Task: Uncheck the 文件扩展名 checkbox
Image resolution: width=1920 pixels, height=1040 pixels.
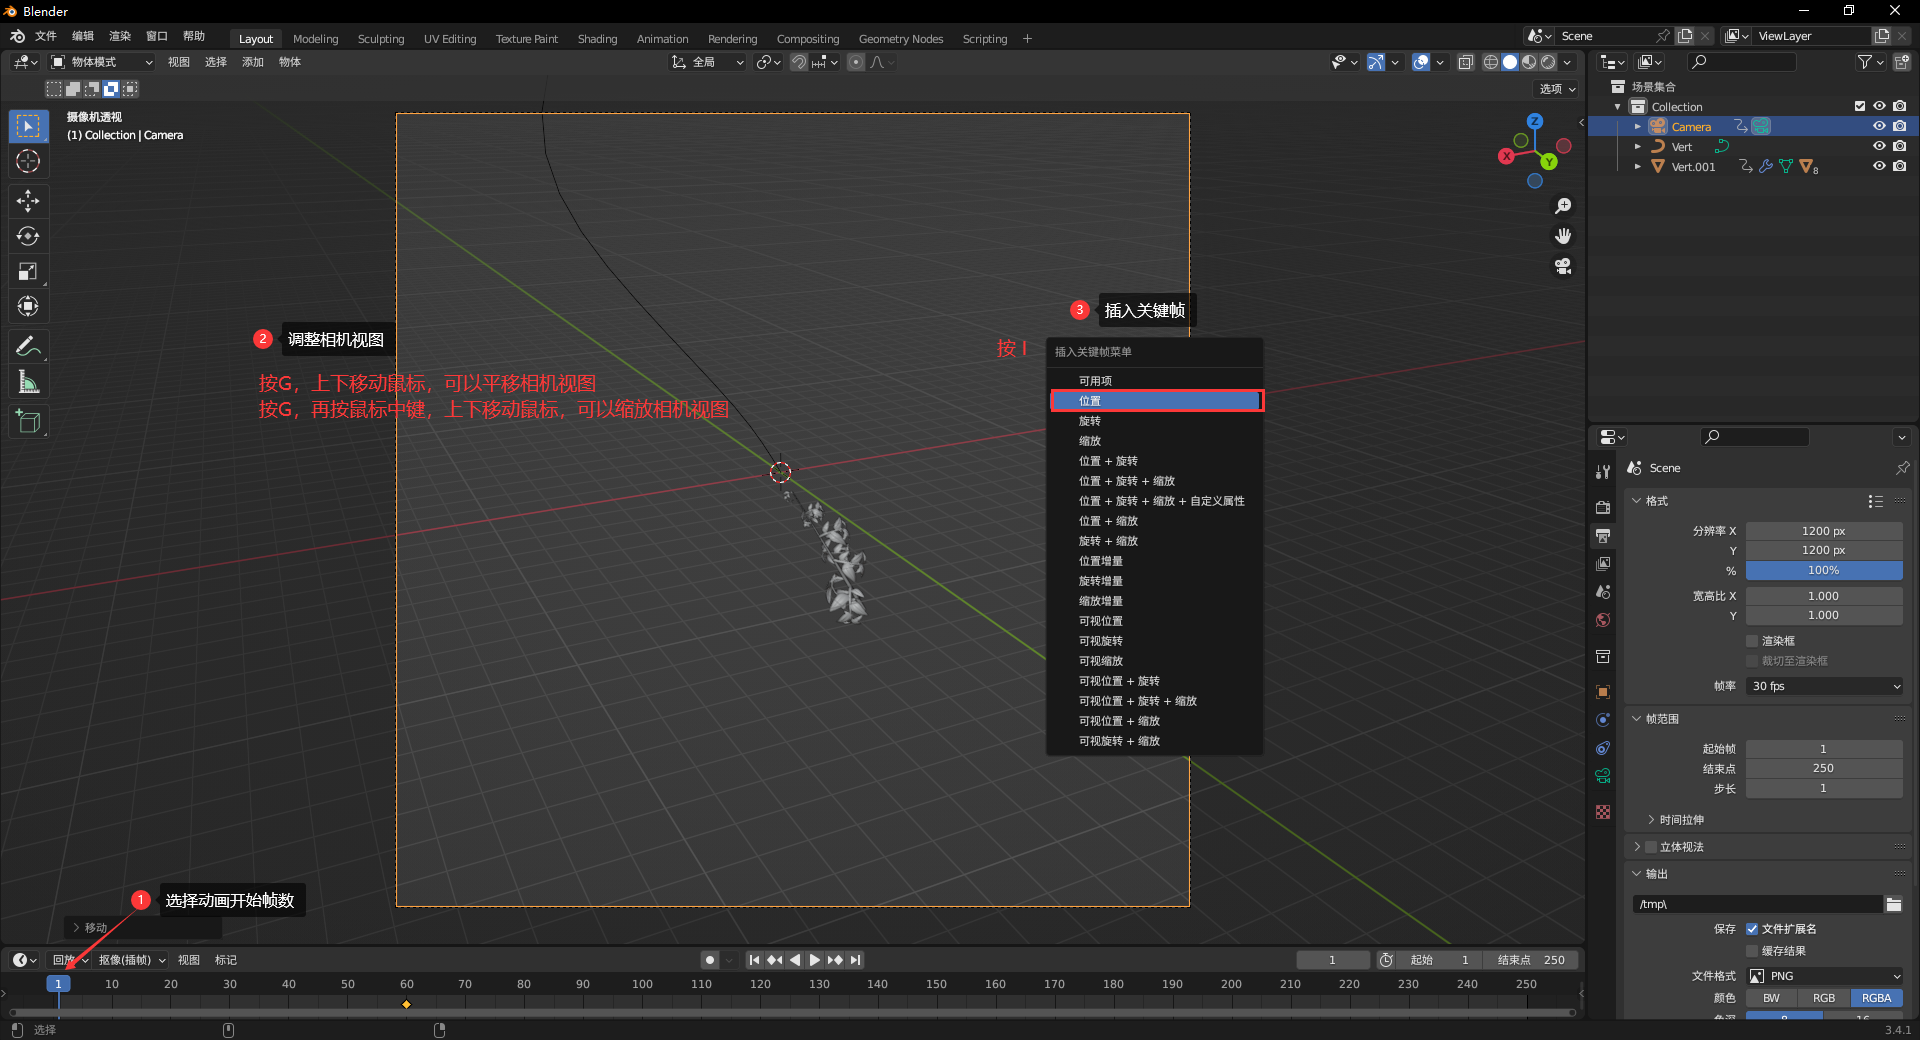Action: coord(1752,929)
